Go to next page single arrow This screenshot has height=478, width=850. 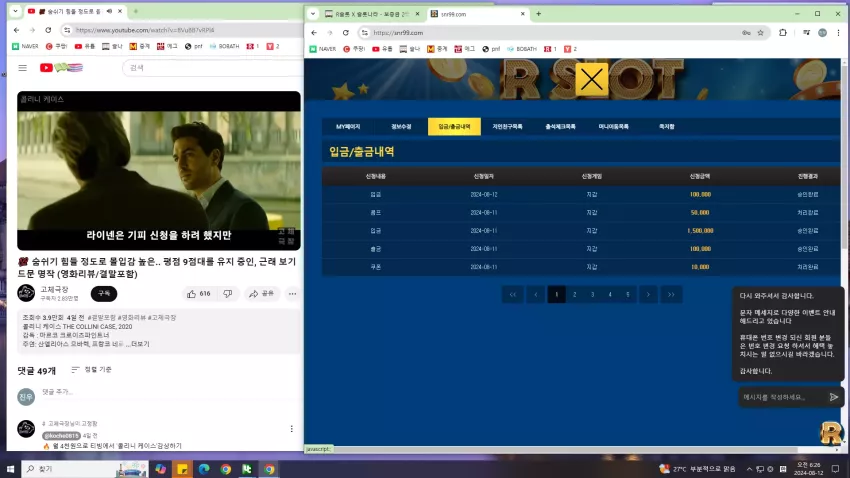648,294
